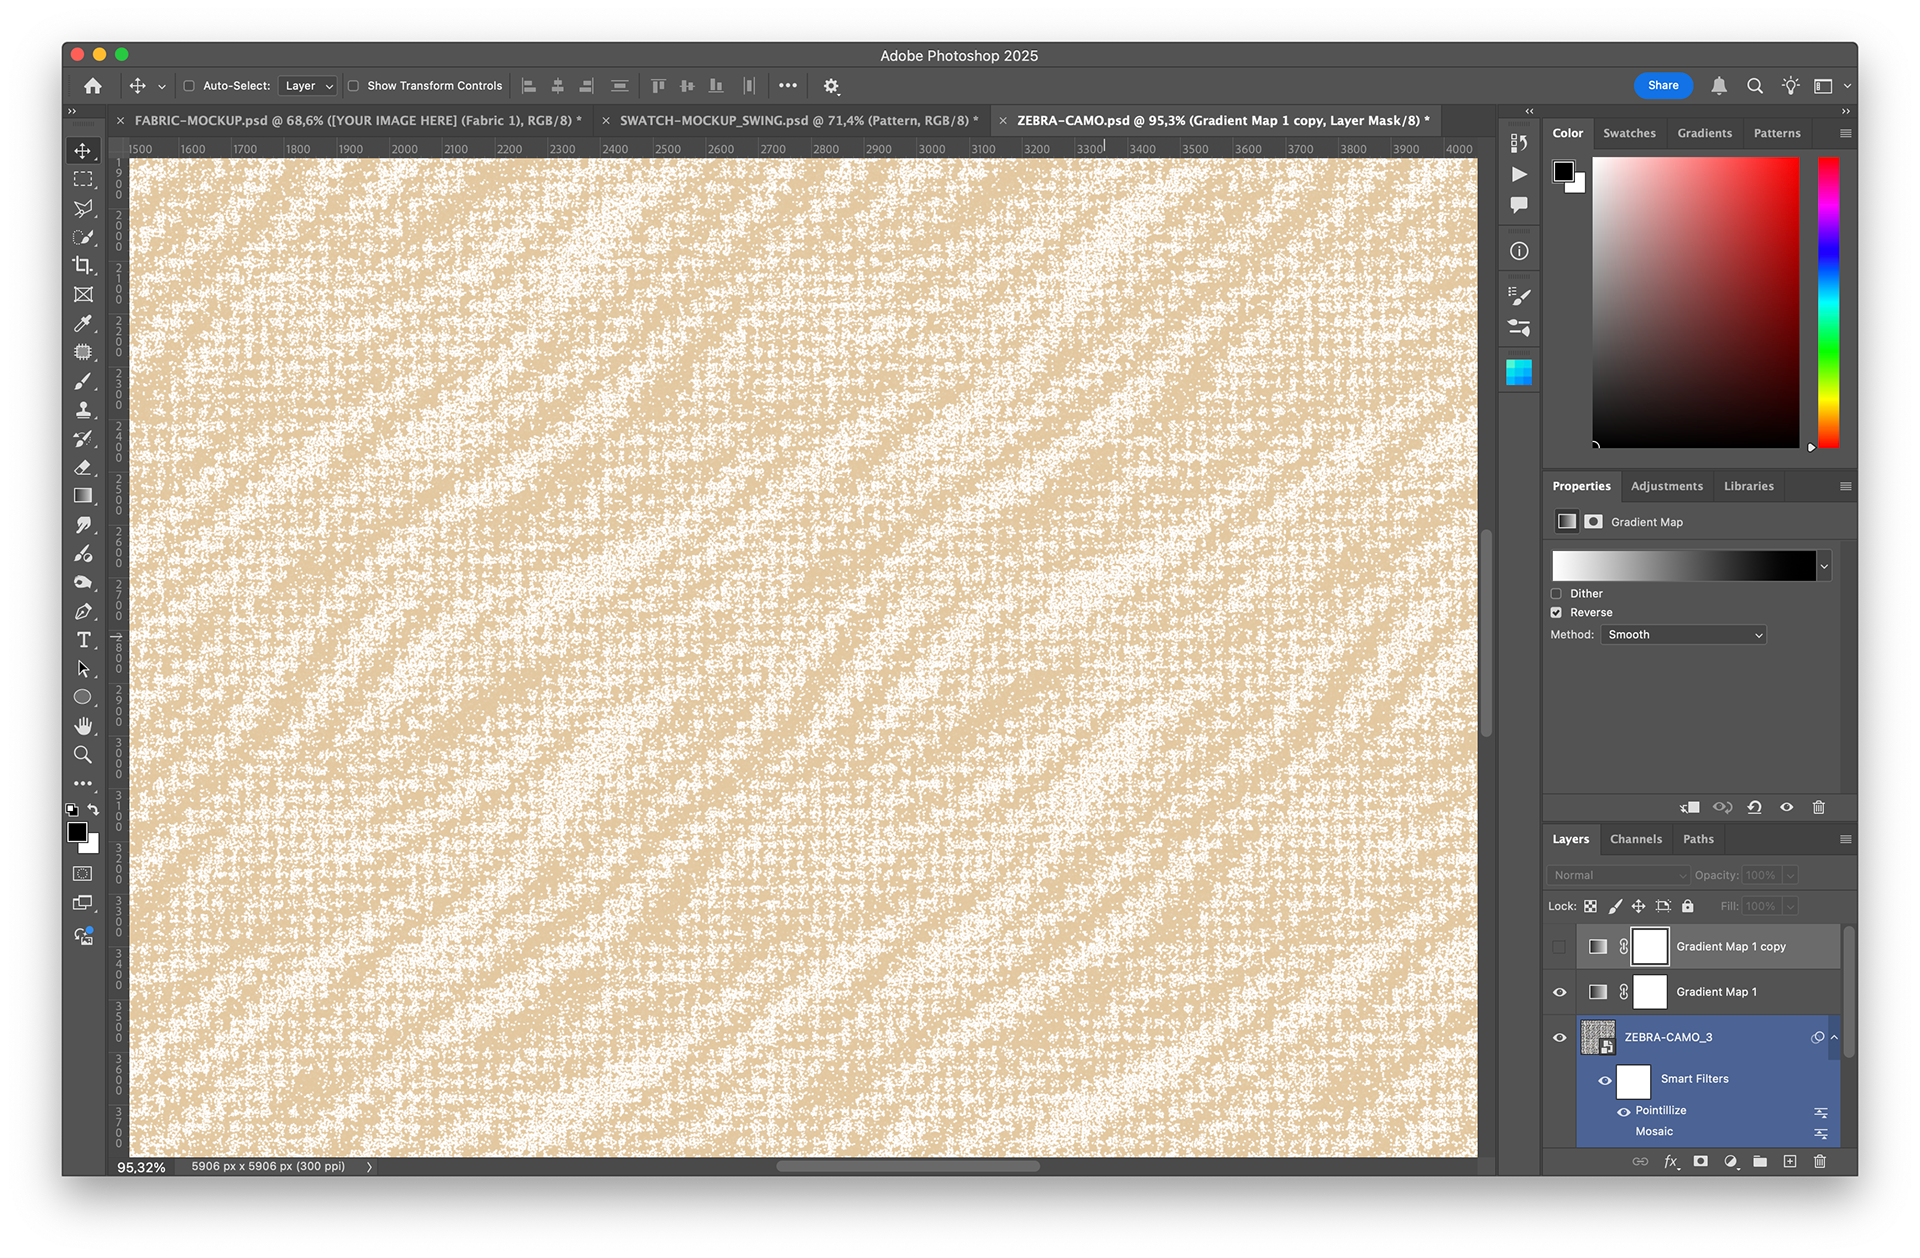Uncheck the Reverse option
The width and height of the screenshot is (1920, 1258).
click(x=1556, y=613)
